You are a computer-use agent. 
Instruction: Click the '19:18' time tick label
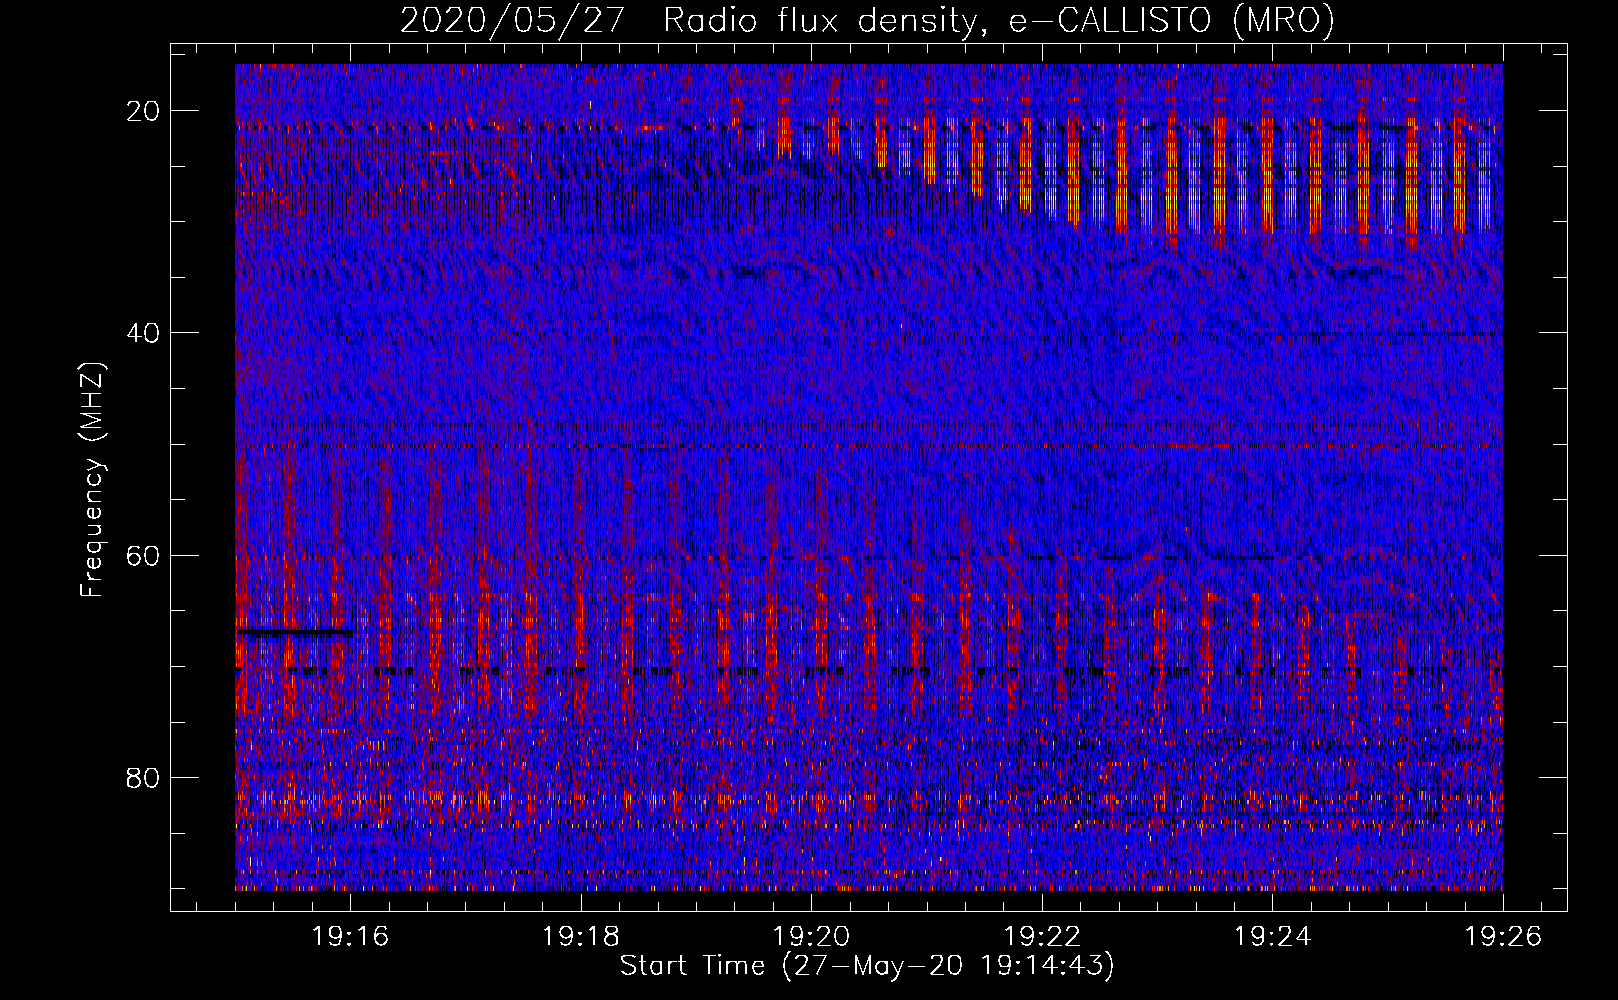(x=581, y=937)
